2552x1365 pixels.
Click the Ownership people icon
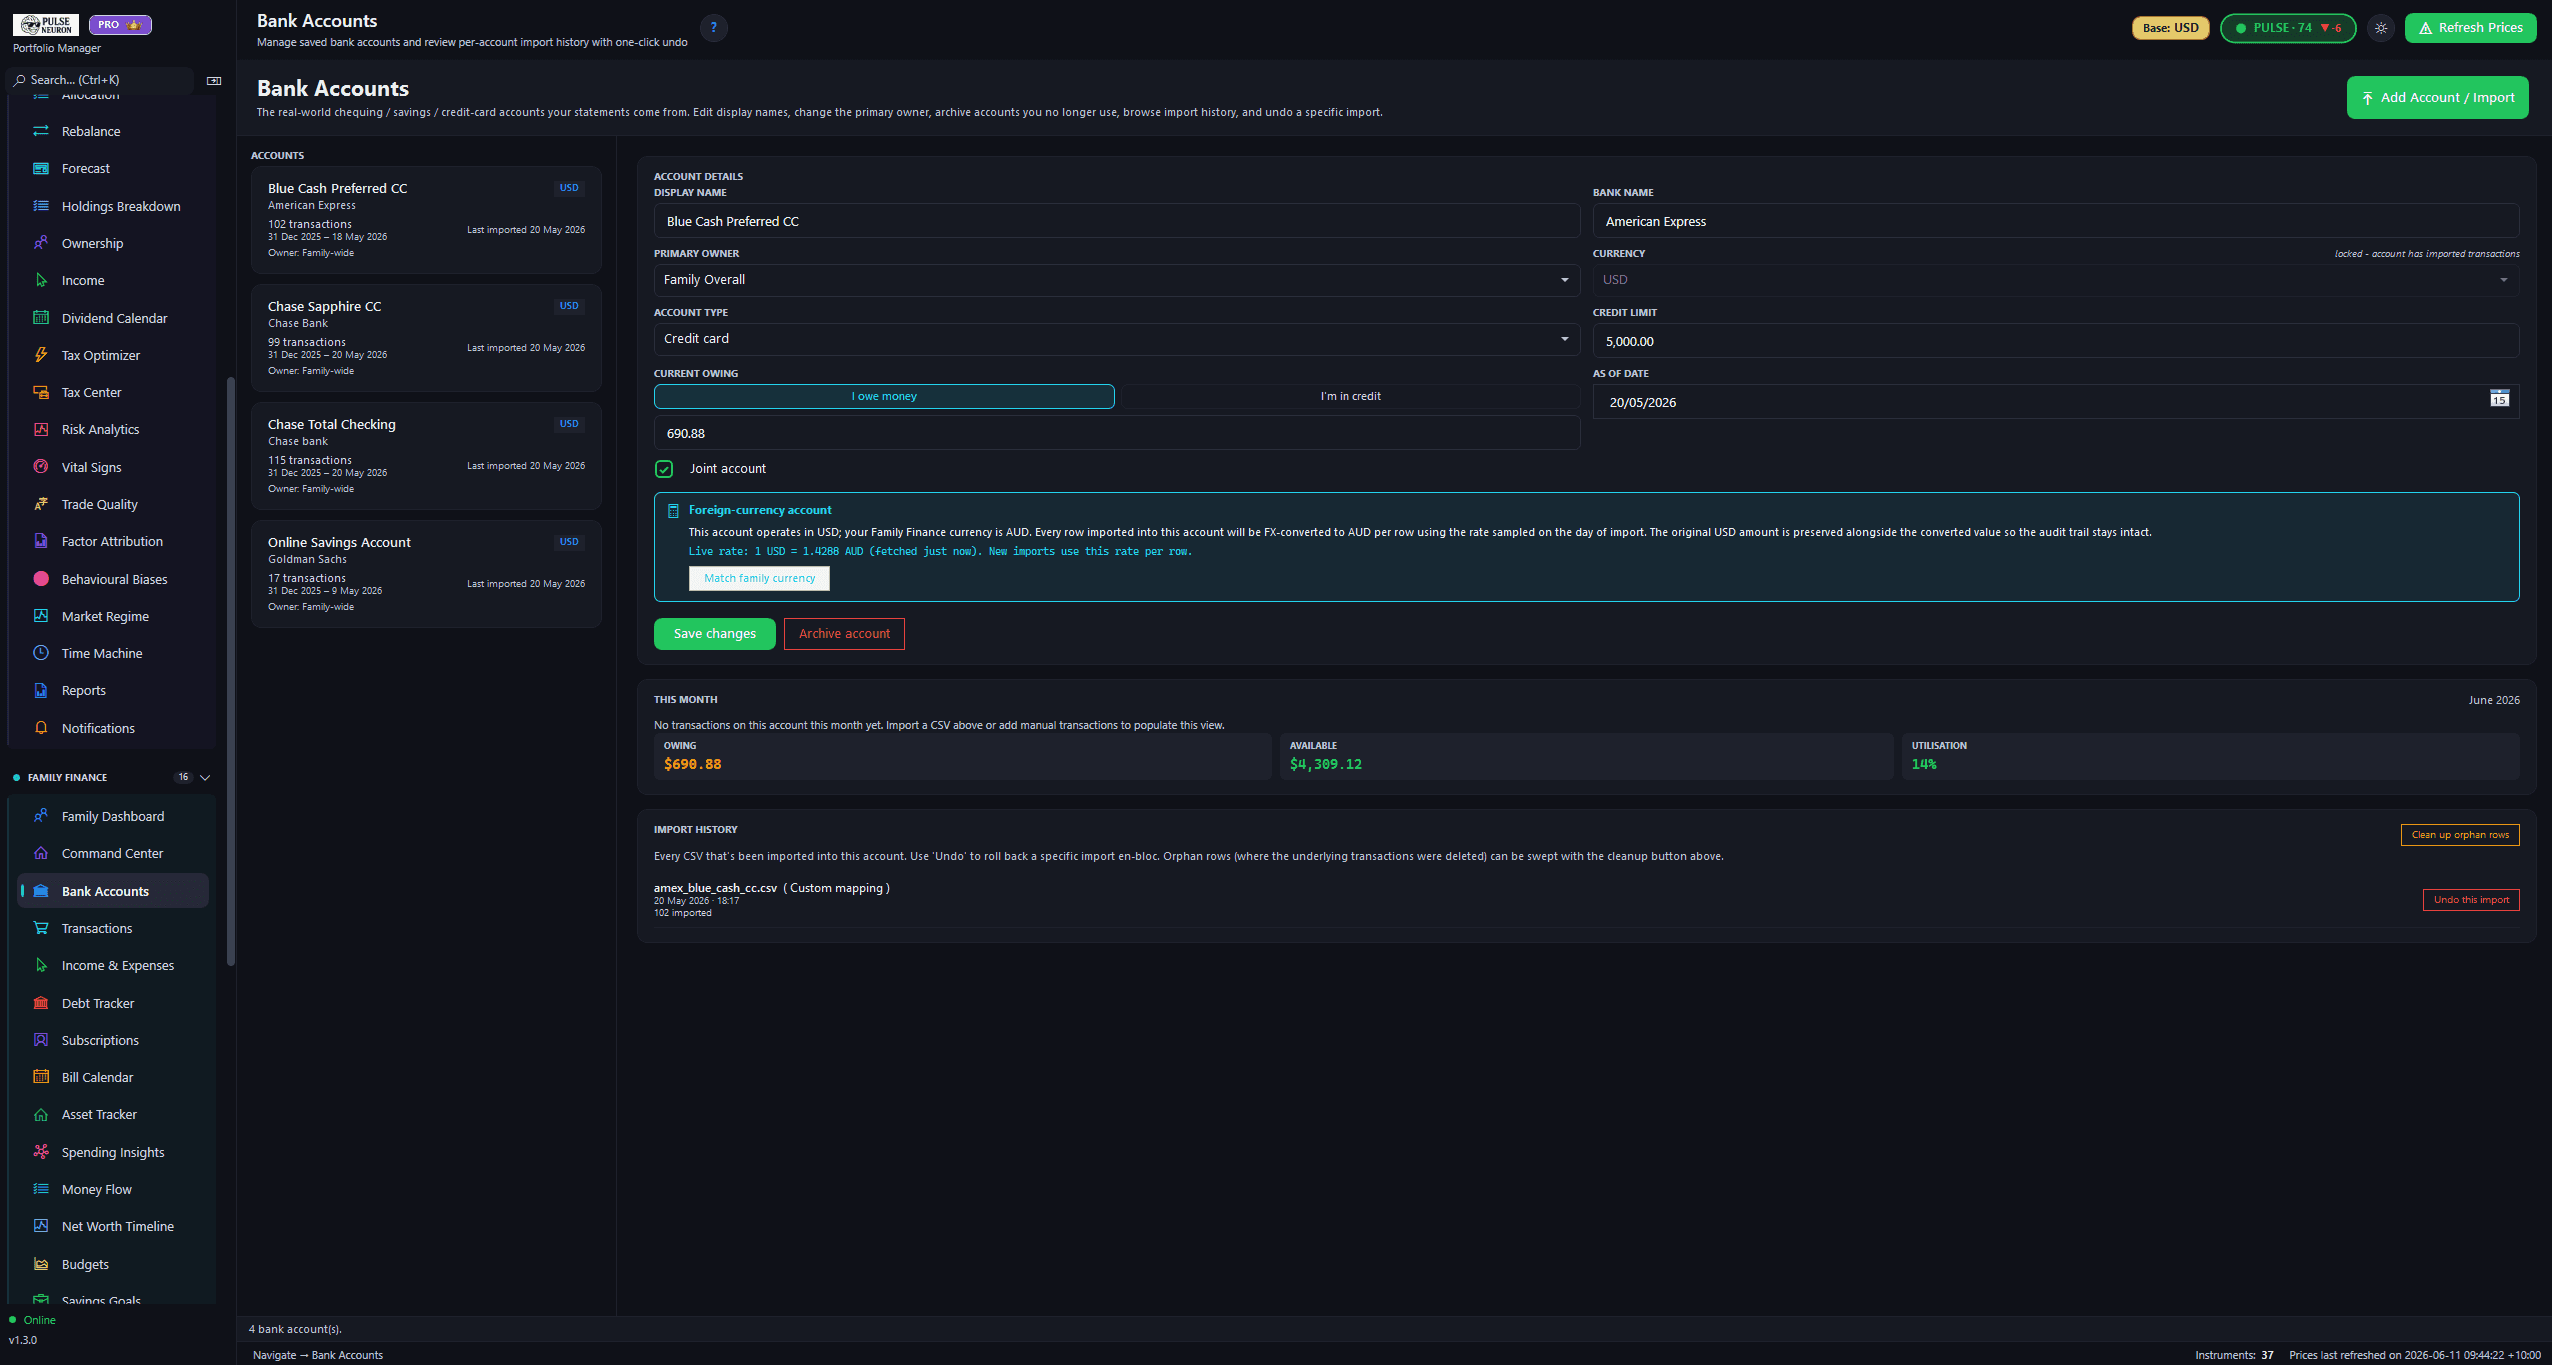[41, 243]
